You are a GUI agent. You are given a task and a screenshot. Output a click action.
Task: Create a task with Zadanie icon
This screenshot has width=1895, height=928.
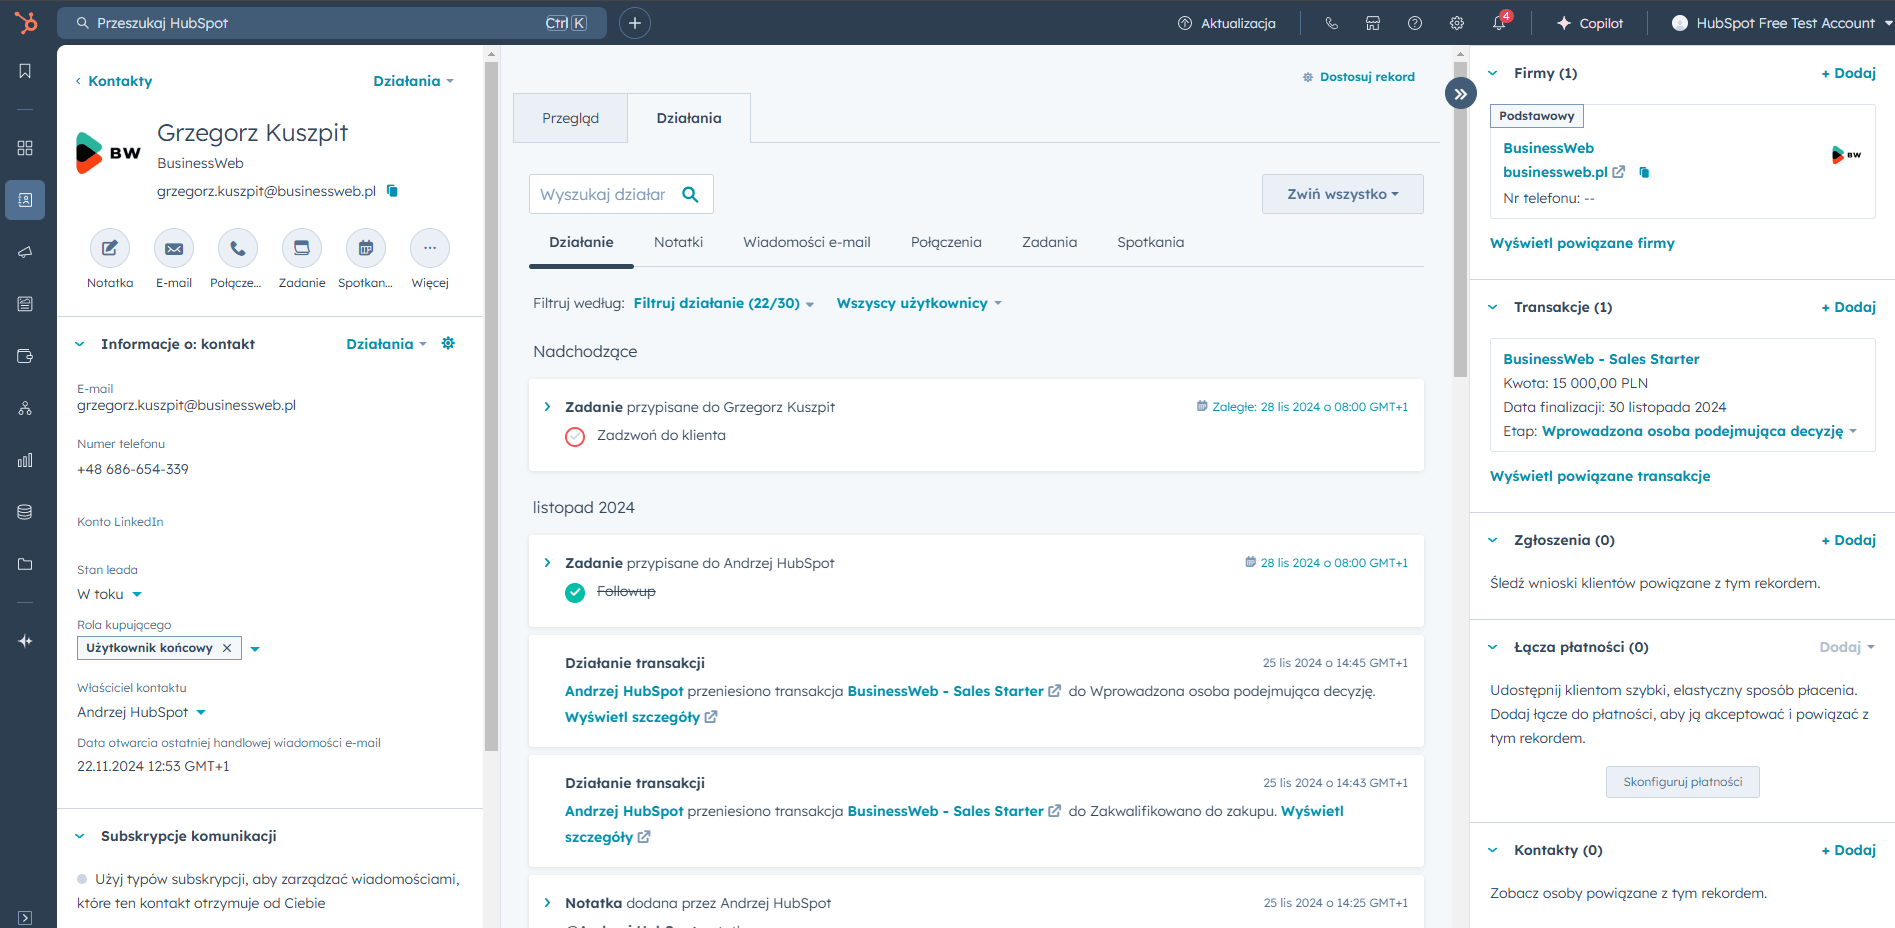point(302,248)
